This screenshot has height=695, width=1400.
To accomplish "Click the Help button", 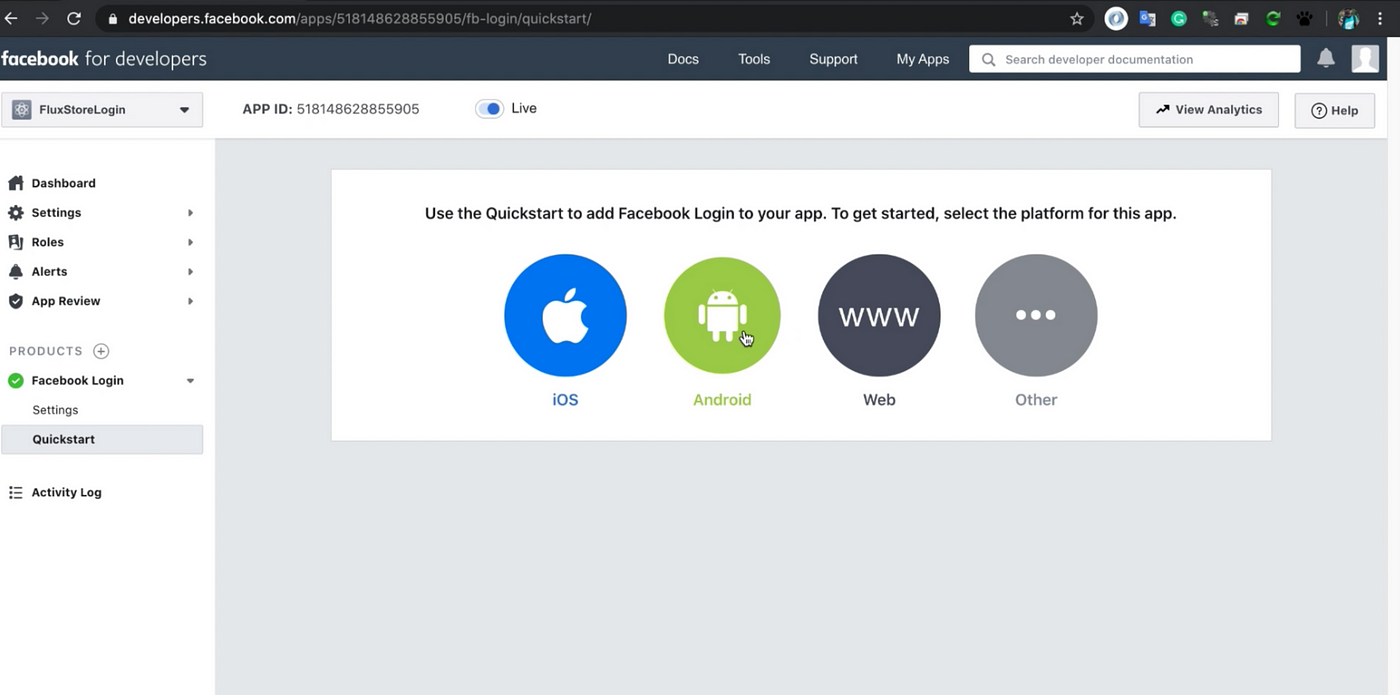I will point(1334,110).
